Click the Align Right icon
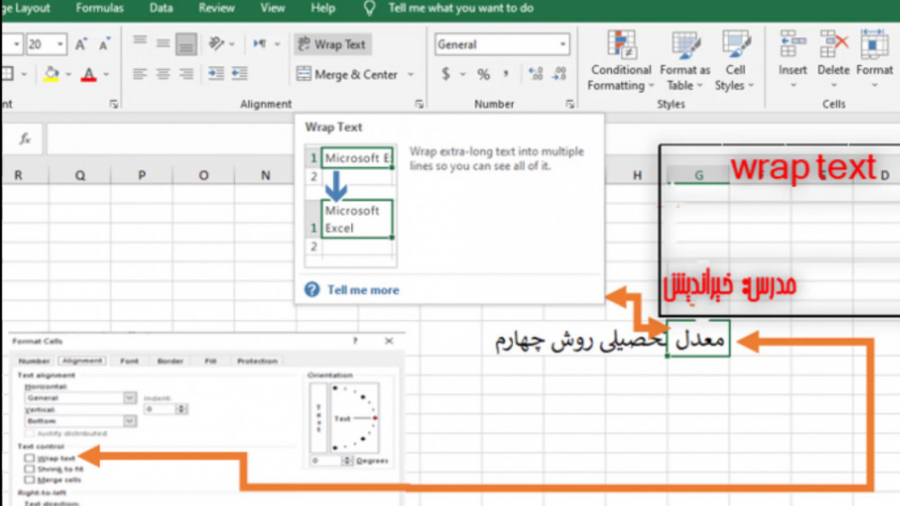This screenshot has height=506, width=900. tap(186, 73)
